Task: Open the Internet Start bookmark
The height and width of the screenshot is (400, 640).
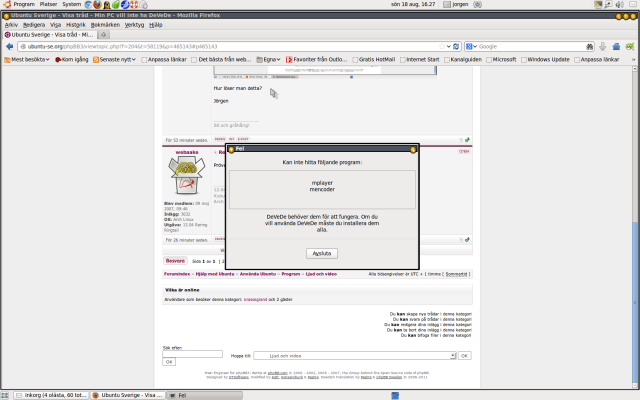Action: (420, 60)
